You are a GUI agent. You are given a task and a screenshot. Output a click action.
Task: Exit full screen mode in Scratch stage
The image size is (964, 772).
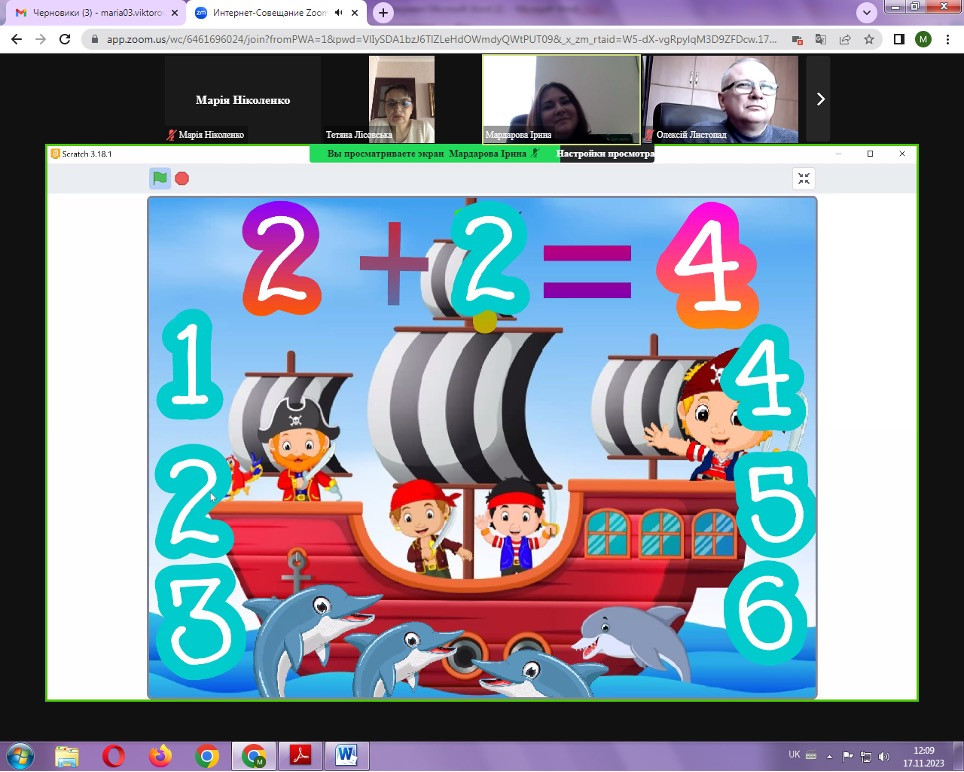click(804, 178)
